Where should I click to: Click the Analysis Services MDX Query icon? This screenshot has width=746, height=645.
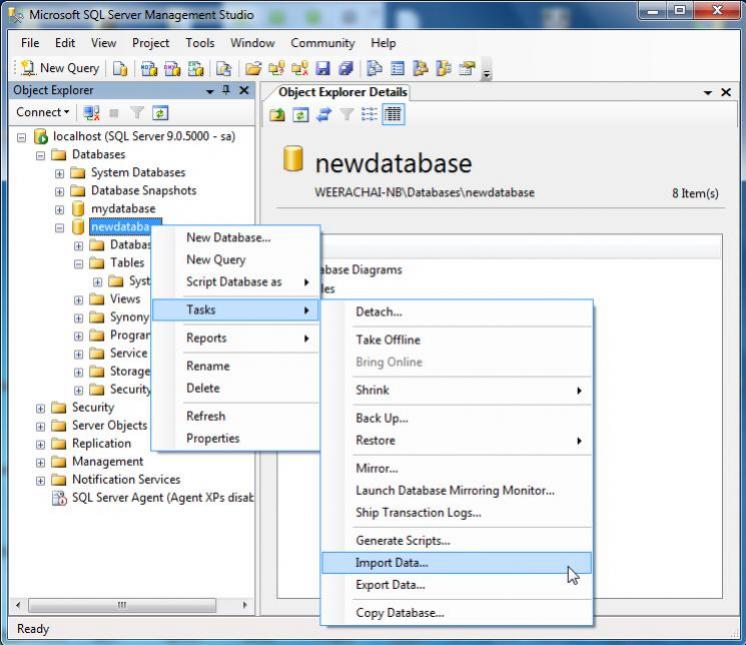pyautogui.click(x=149, y=69)
